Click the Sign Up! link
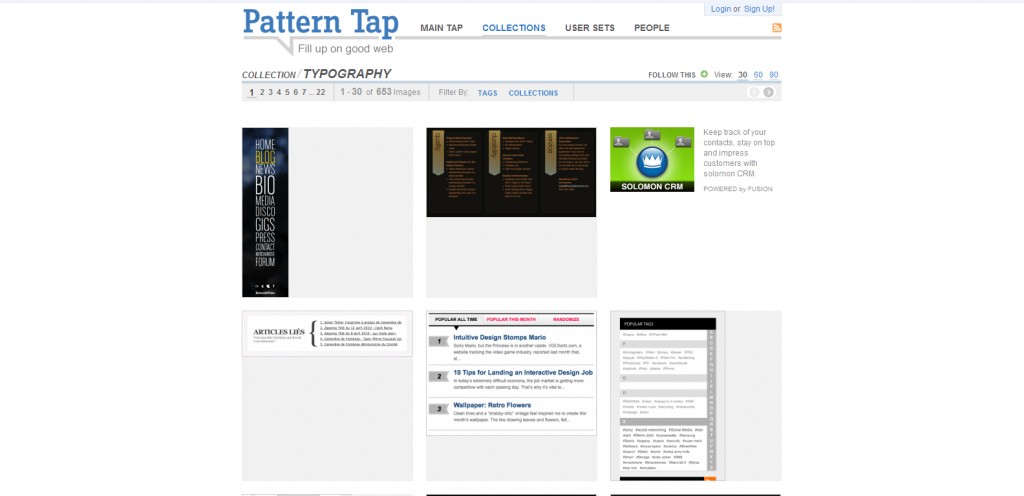 tap(759, 9)
